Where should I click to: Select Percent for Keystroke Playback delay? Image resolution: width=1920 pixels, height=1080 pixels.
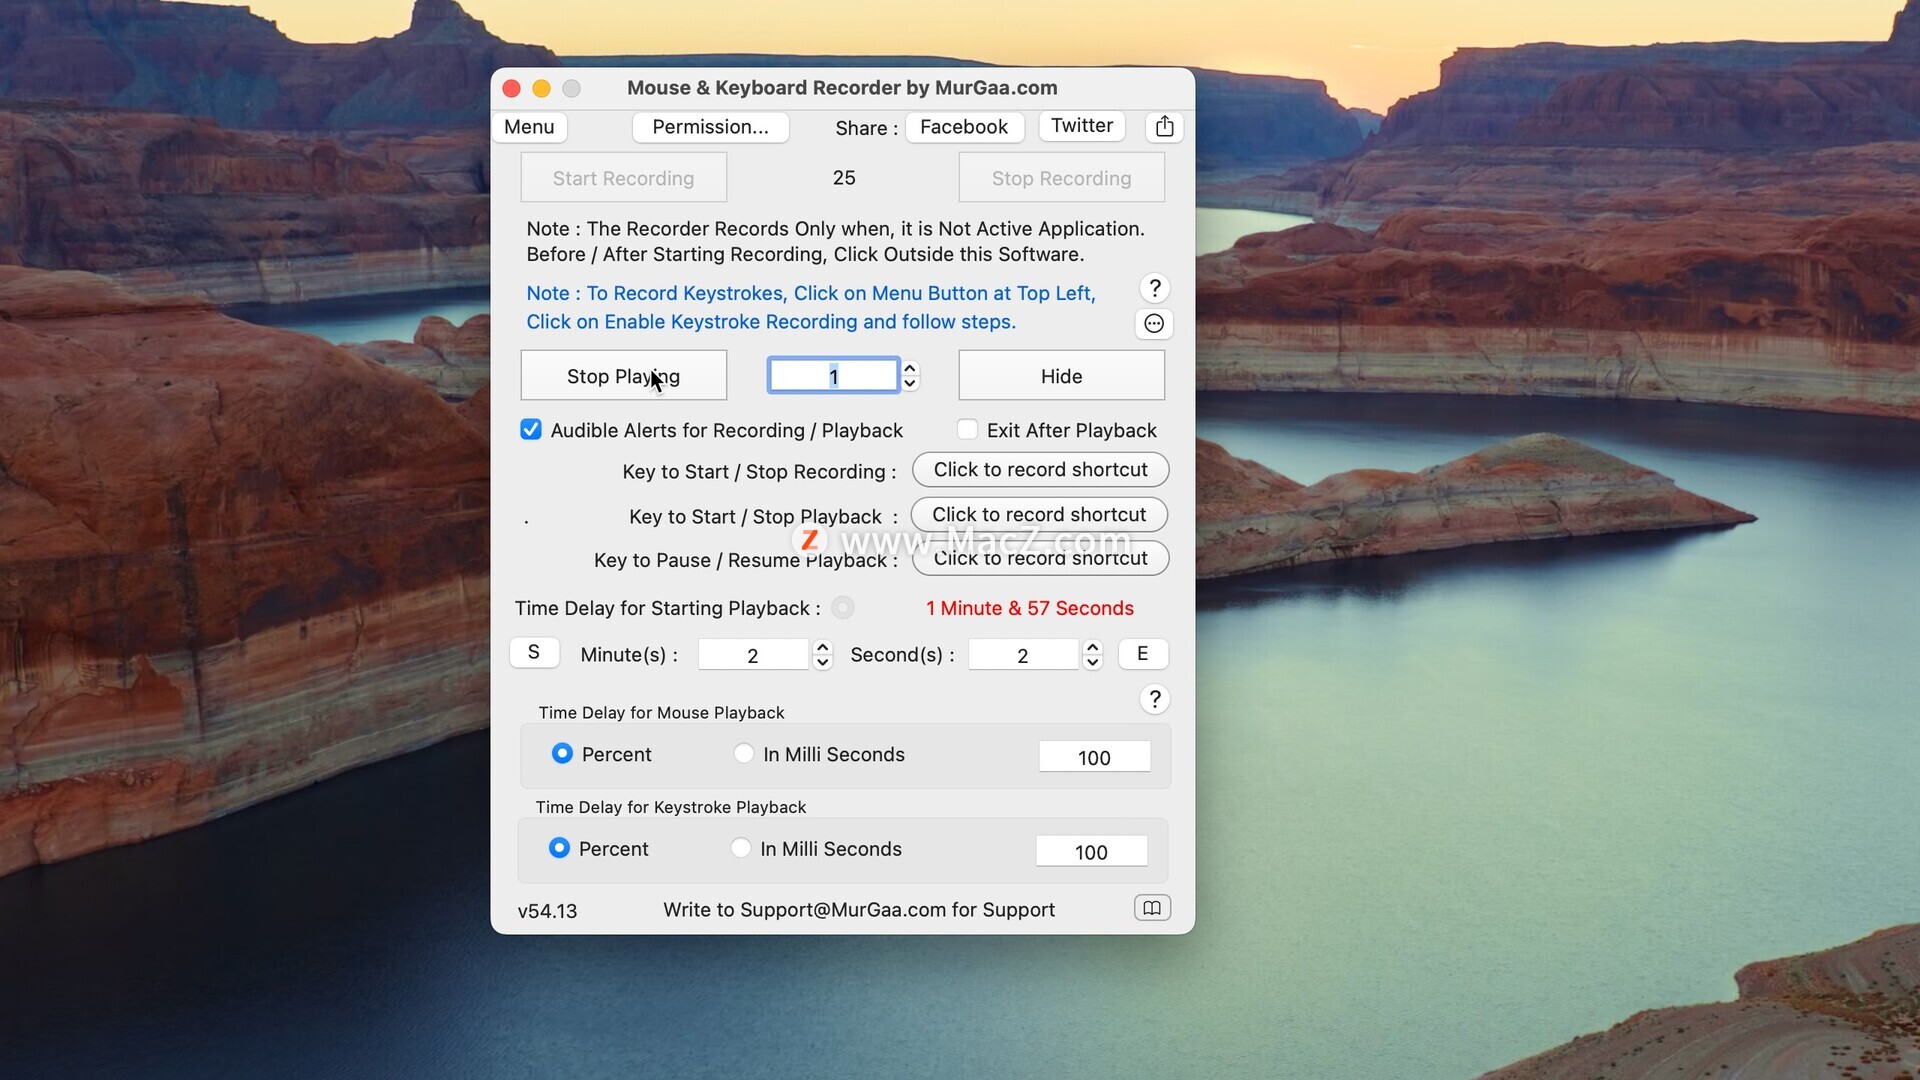tap(559, 848)
